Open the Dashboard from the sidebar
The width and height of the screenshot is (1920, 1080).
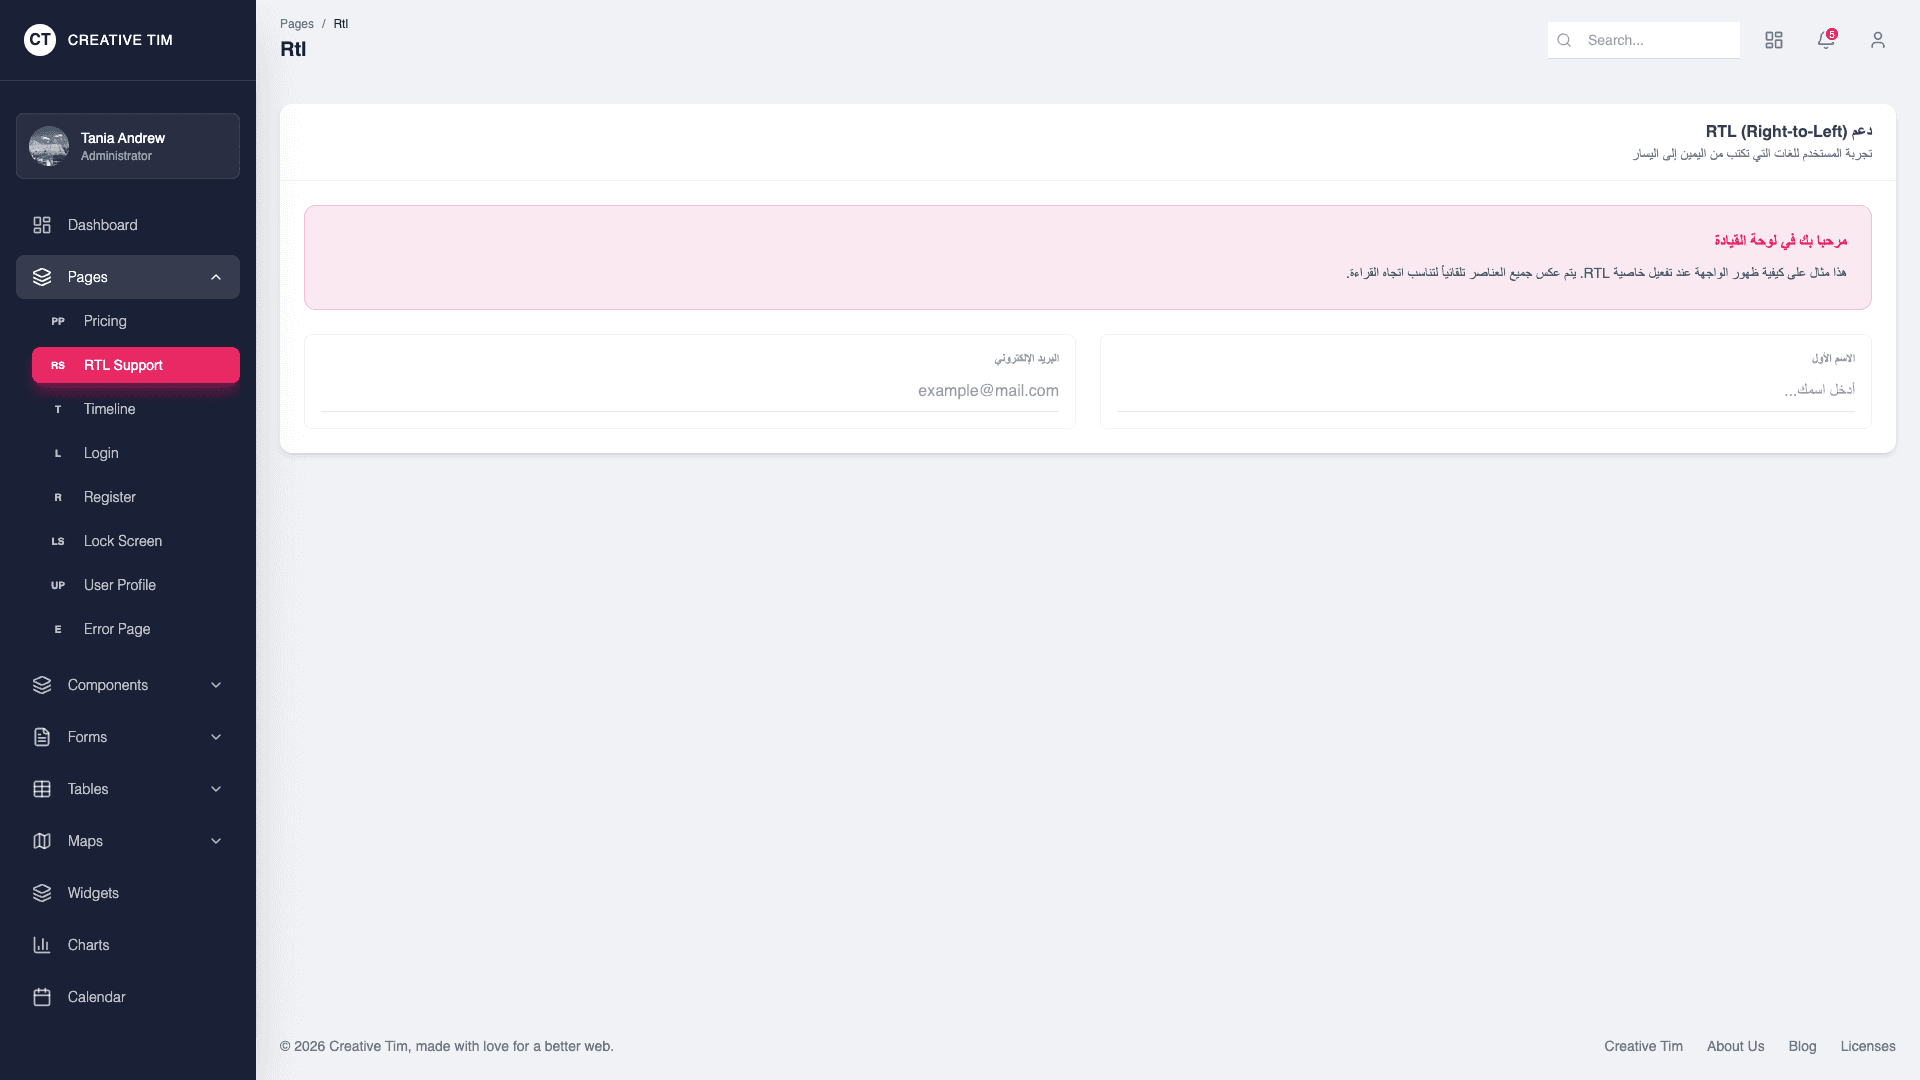tap(101, 225)
